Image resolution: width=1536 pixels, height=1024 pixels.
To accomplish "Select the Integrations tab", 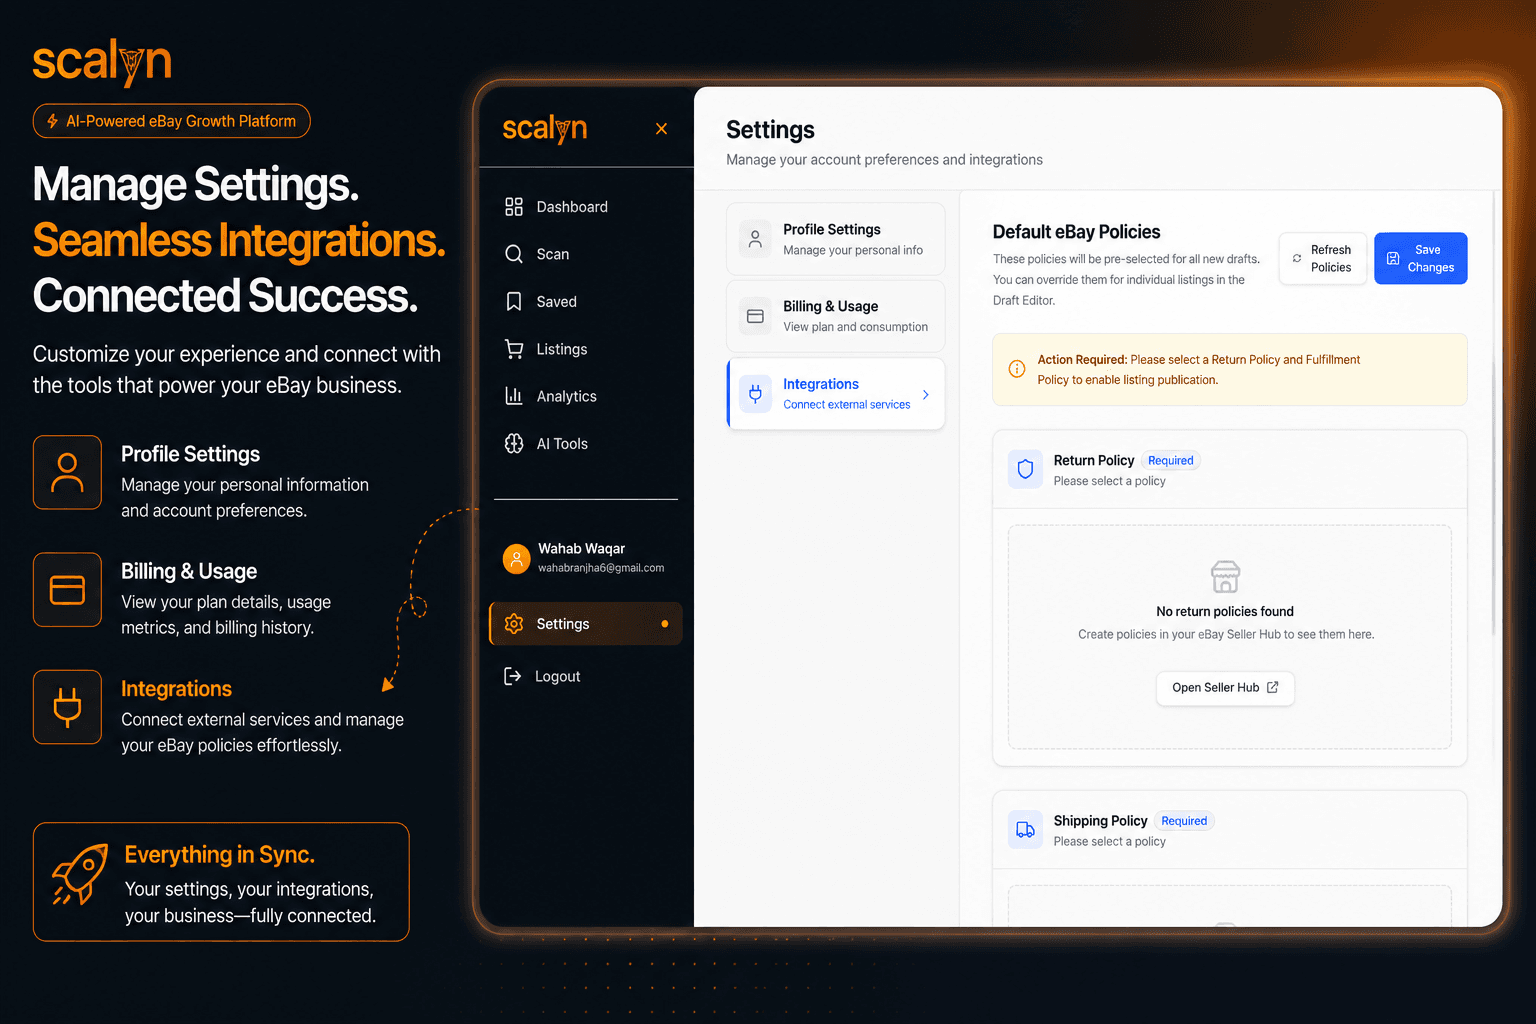I will (836, 394).
